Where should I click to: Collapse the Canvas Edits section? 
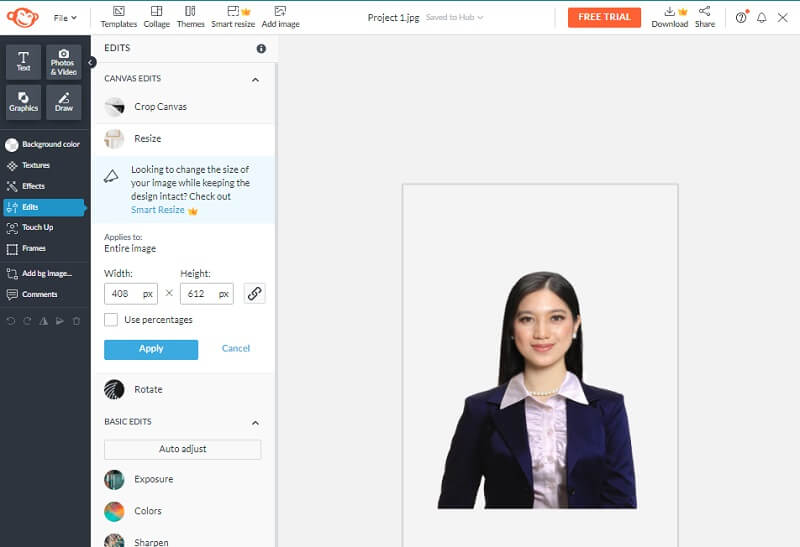click(x=255, y=79)
